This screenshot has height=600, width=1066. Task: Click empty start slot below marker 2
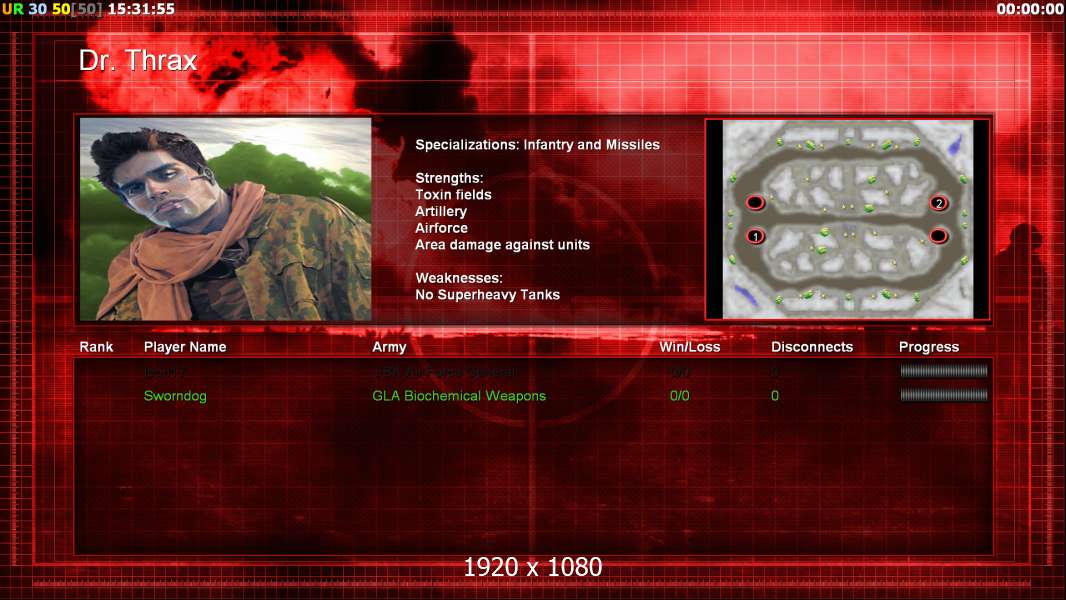click(938, 236)
